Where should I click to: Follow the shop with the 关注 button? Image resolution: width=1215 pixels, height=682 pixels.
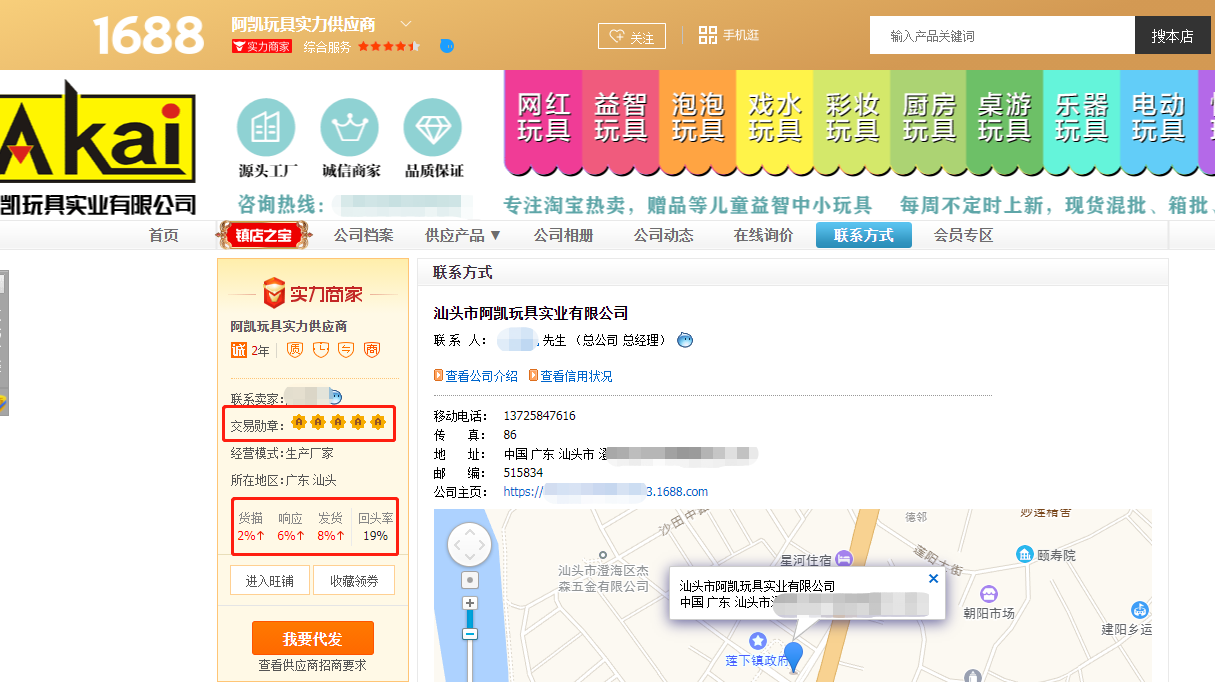[x=632, y=37]
